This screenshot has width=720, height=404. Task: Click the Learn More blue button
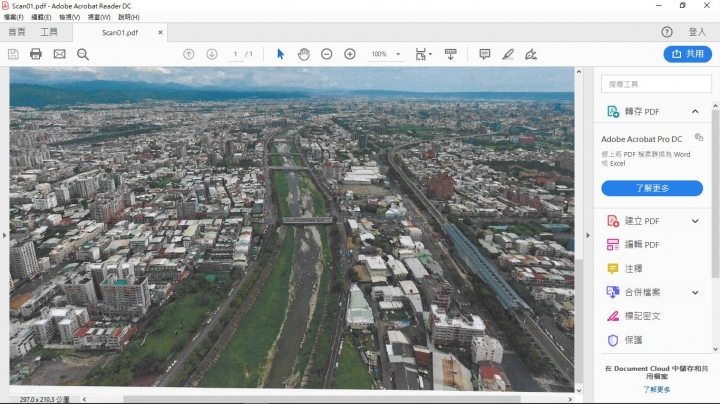(652, 188)
